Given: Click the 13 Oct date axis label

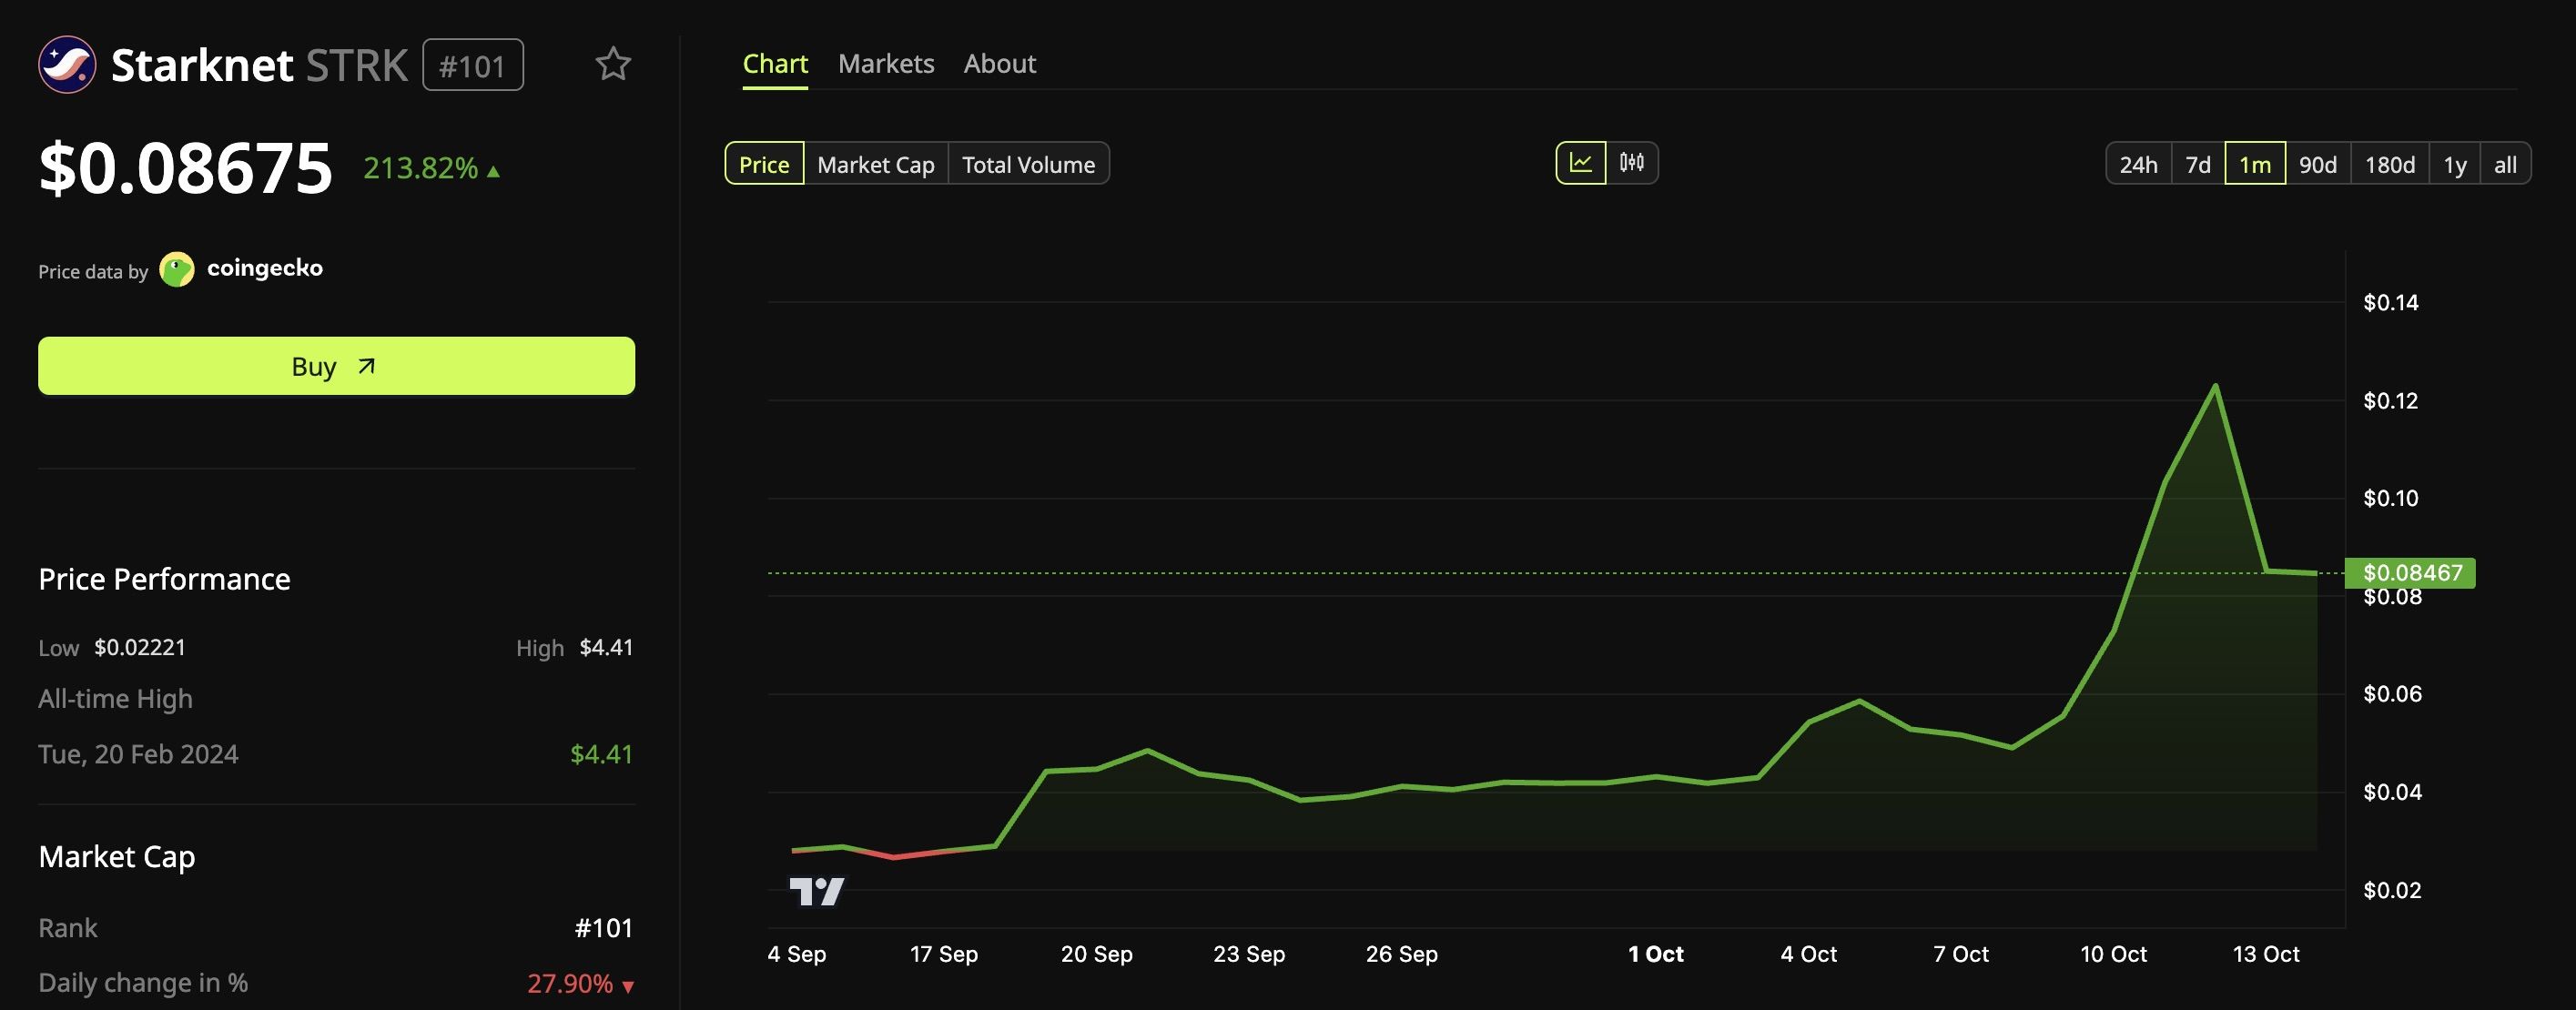Looking at the screenshot, I should 2266,954.
